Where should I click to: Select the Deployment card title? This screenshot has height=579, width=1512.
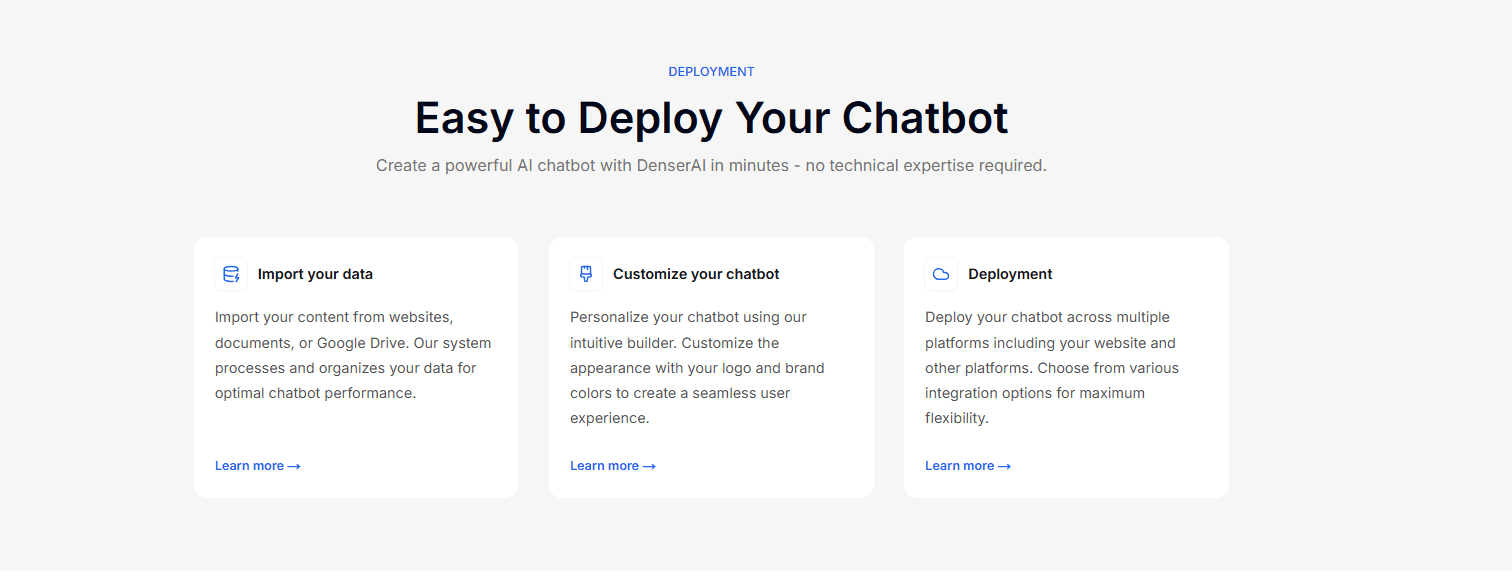(x=1010, y=273)
